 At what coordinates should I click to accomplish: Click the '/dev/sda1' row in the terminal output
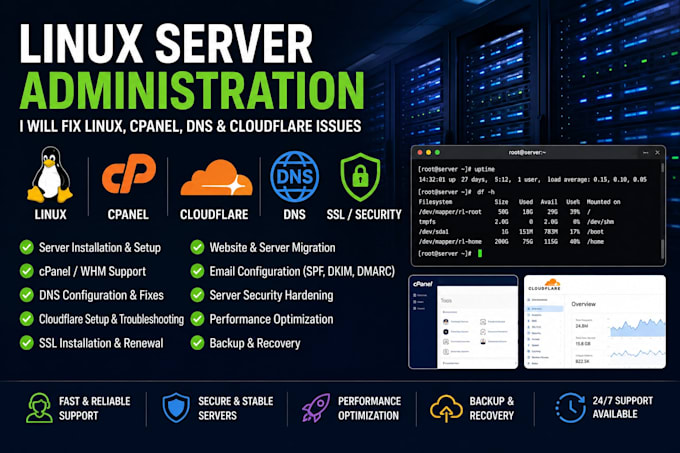pos(511,231)
